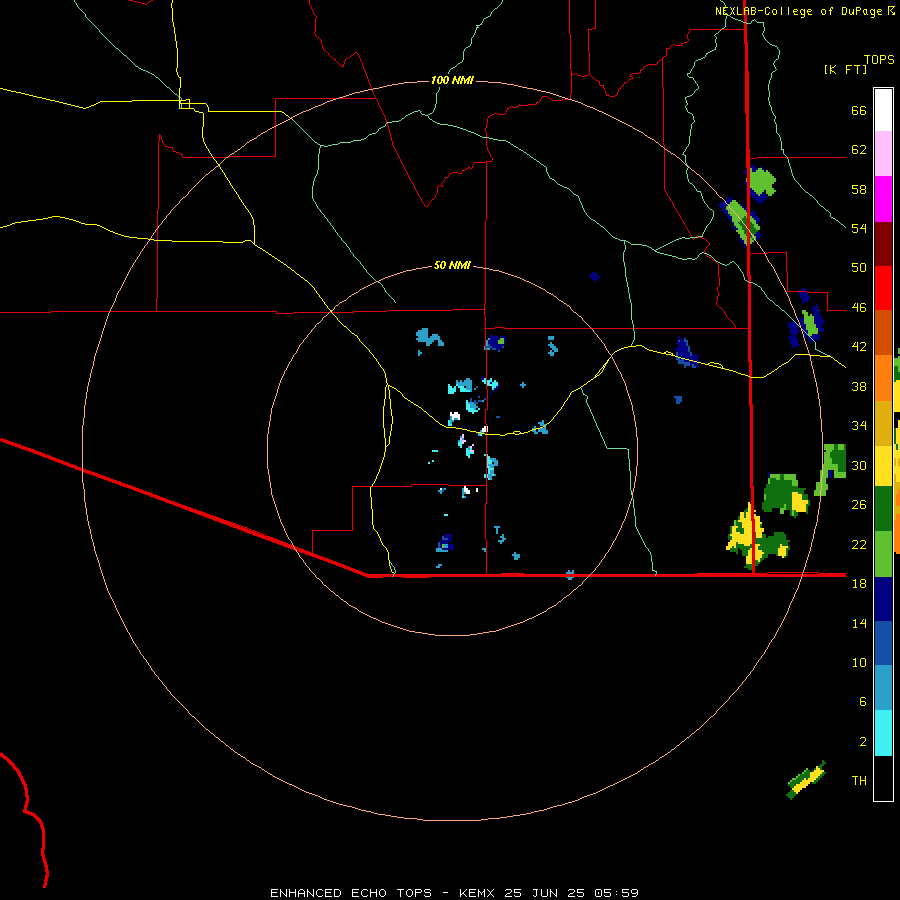Pick the gold legend swatch beside 34

883,424
